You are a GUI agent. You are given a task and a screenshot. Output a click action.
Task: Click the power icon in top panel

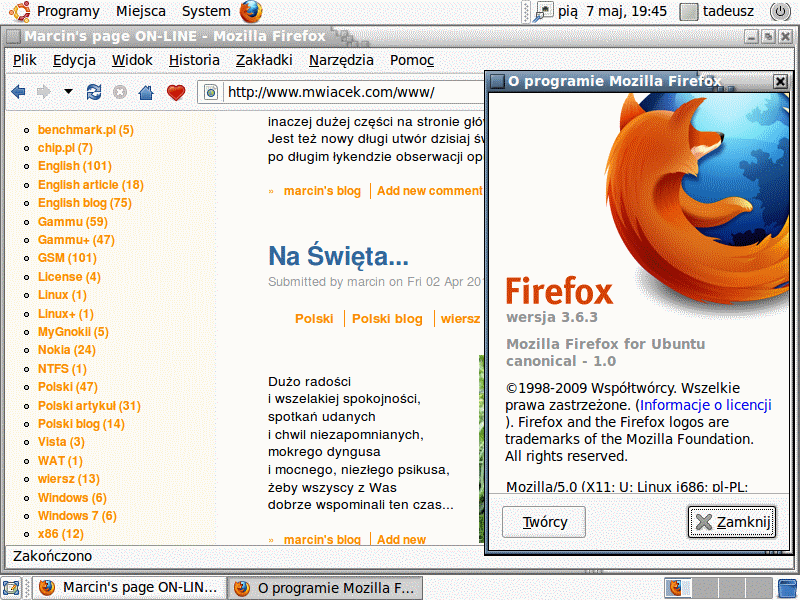click(780, 12)
